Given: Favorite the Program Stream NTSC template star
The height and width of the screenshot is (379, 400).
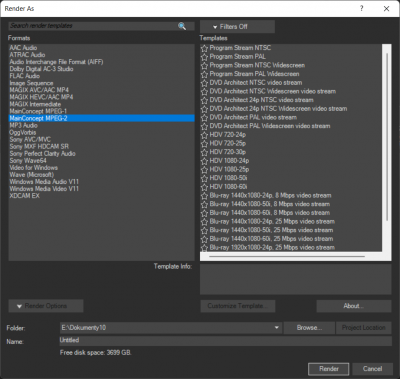Looking at the screenshot, I should point(204,48).
